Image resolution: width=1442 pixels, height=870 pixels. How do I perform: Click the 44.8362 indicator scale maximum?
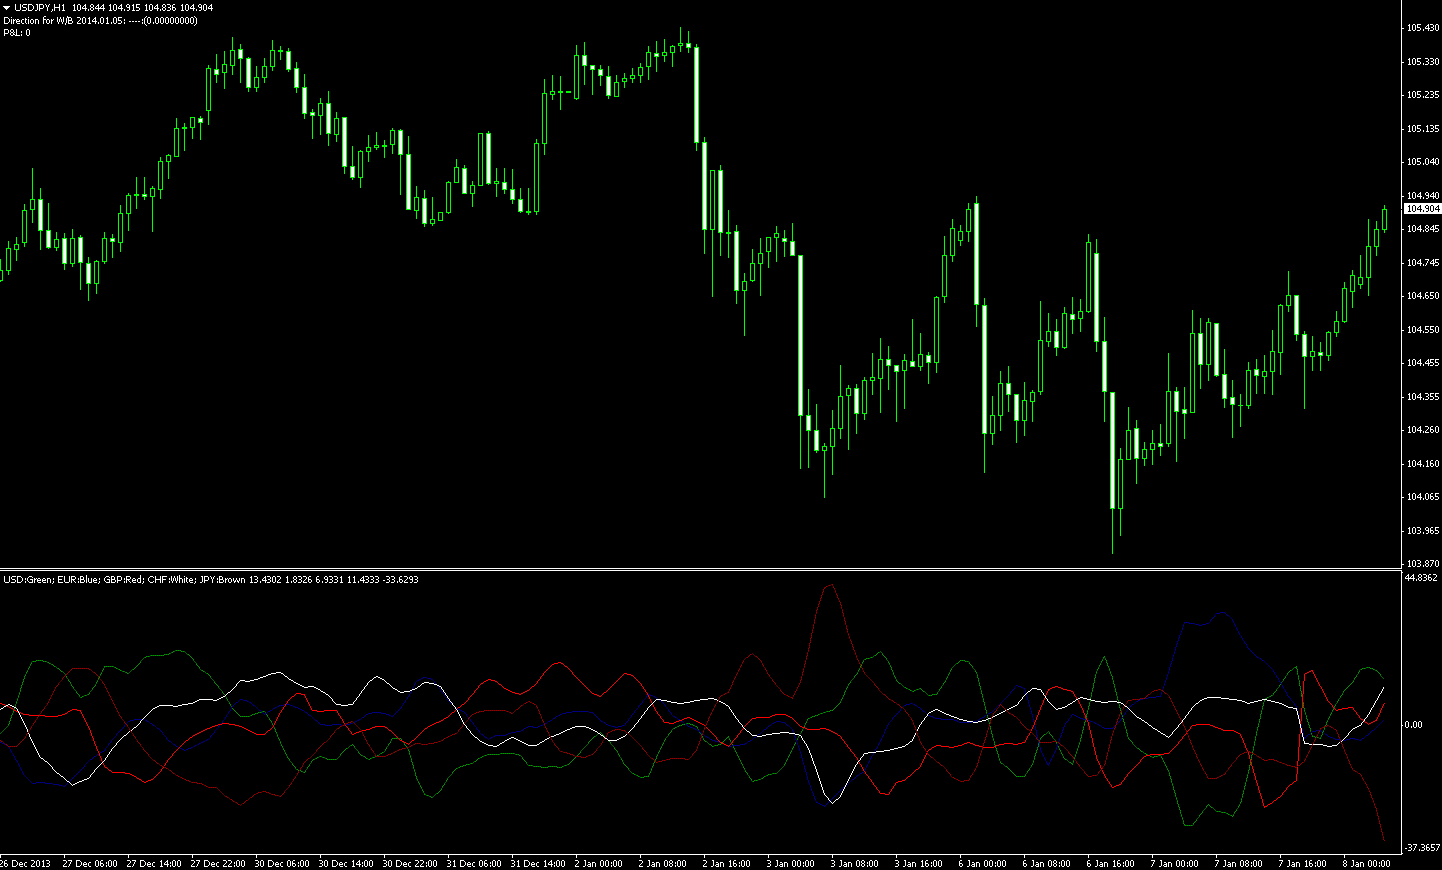click(x=1422, y=578)
